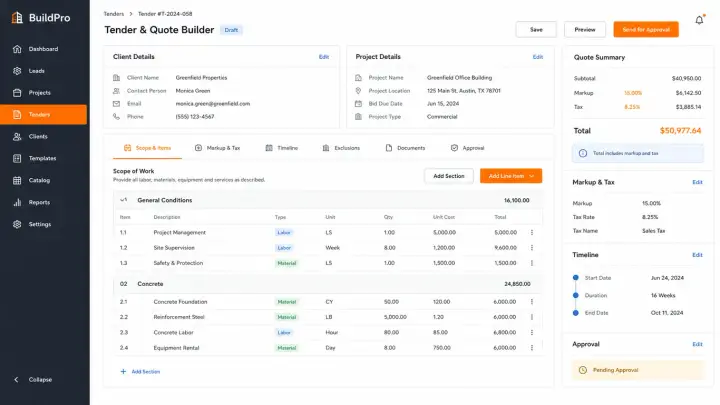This screenshot has width=720, height=405.
Task: Select Tenders in the sidebar
Action: 43,114
